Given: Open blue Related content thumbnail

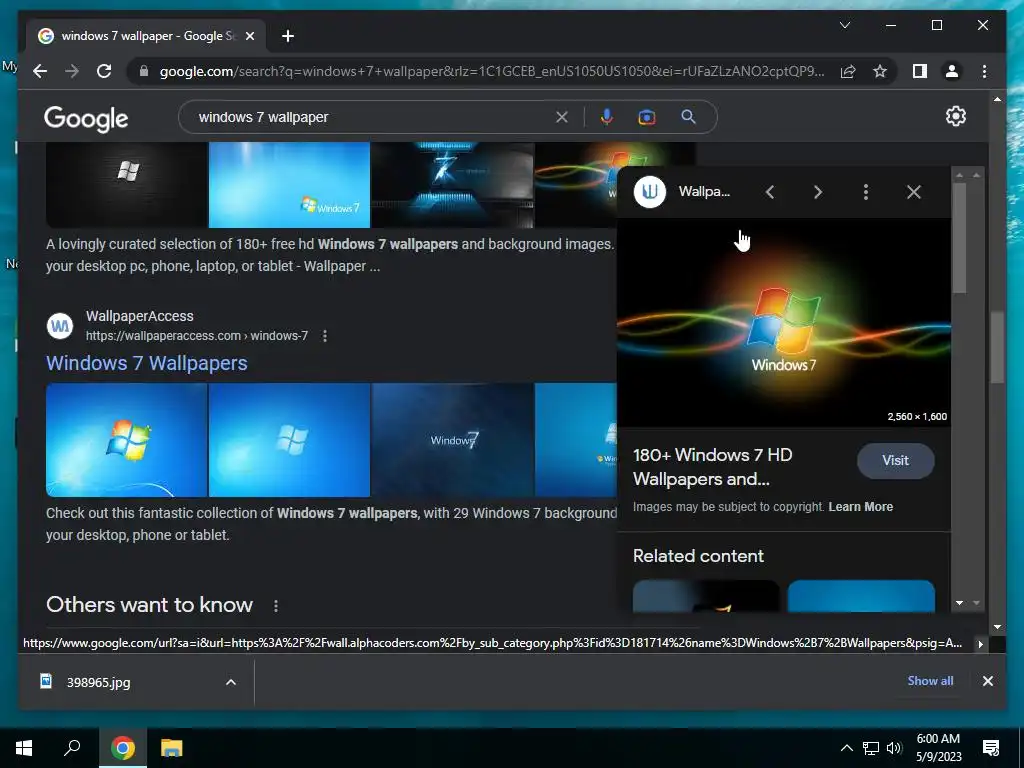Looking at the screenshot, I should 861,596.
